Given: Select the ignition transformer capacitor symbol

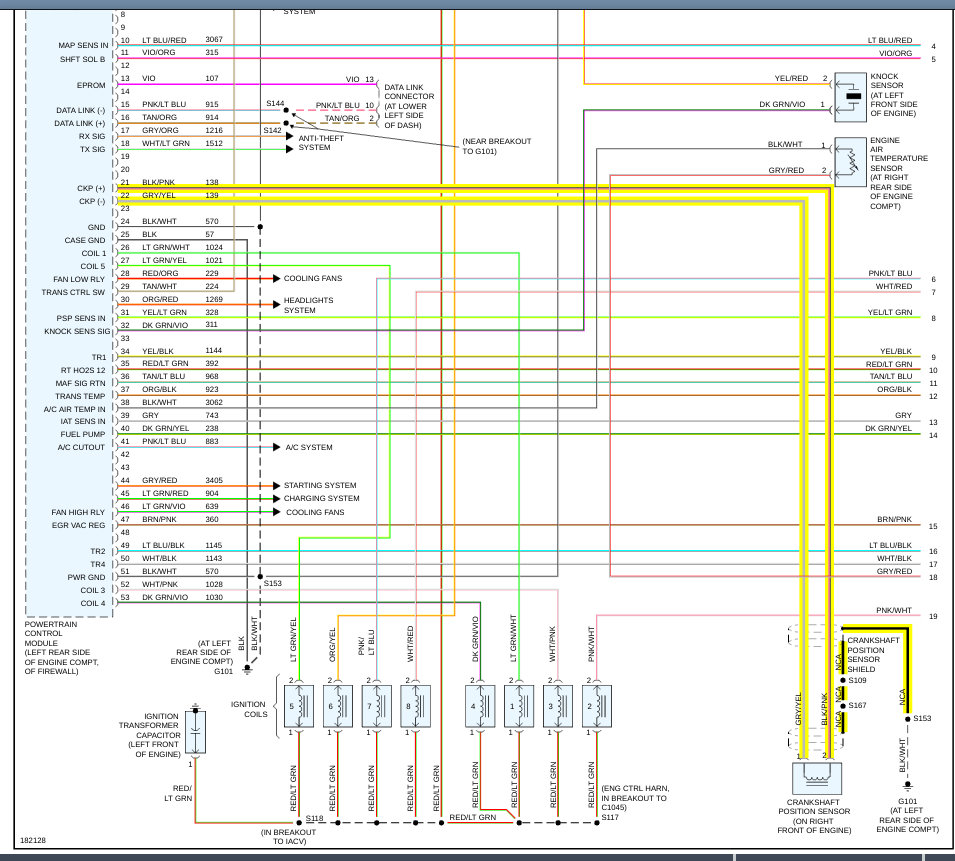Looking at the screenshot, I should [195, 731].
